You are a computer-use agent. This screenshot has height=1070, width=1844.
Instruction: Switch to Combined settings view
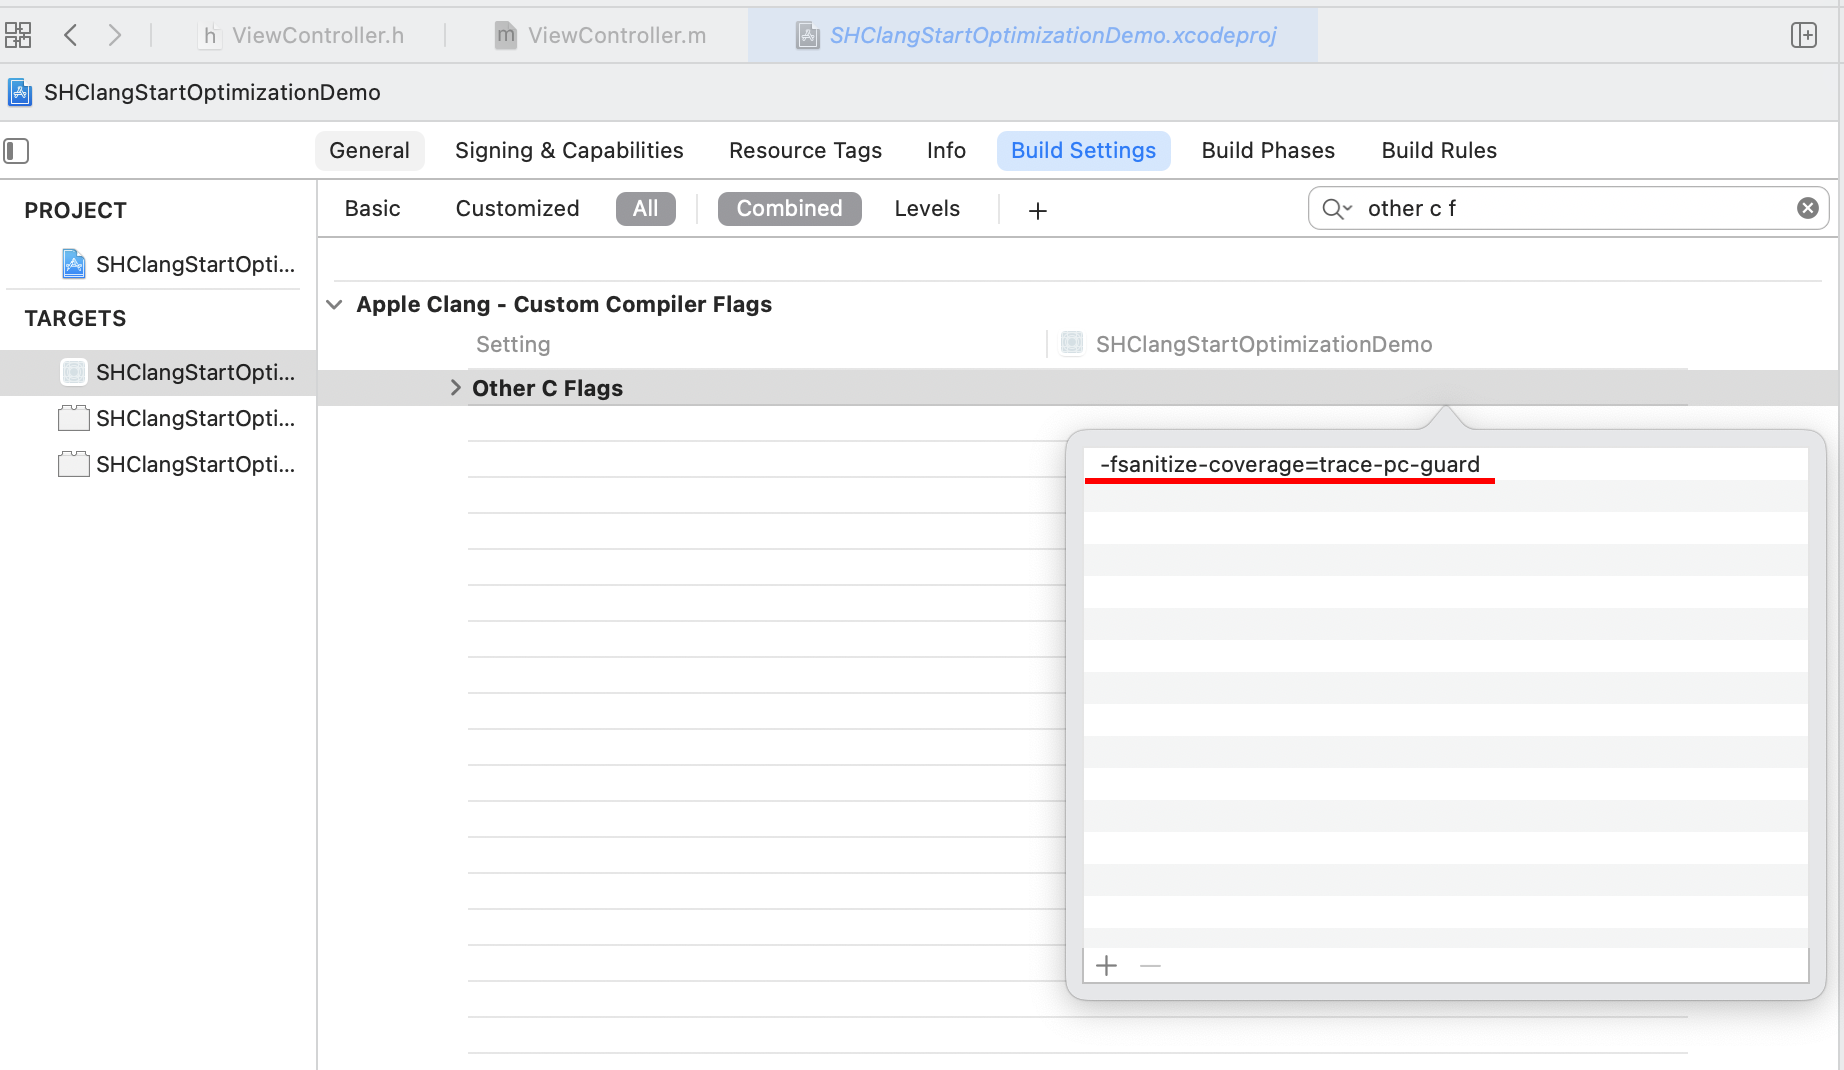789,208
